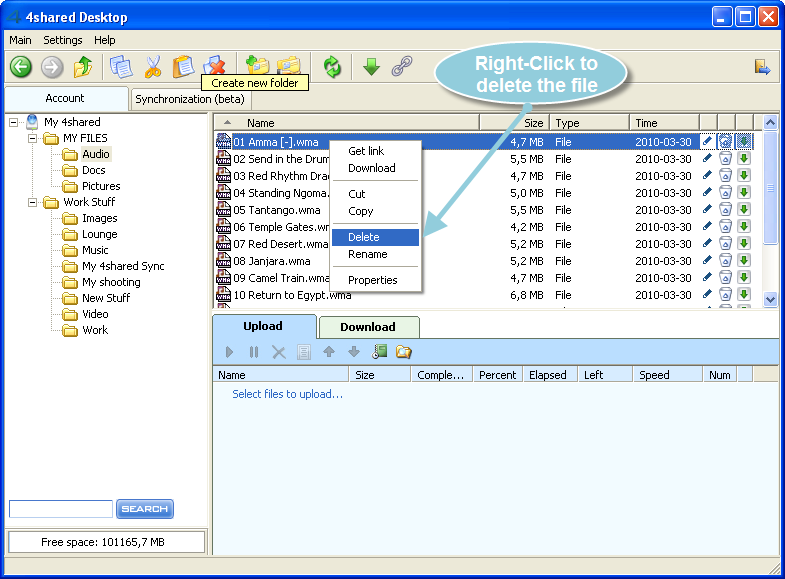Click the SEARCH button
This screenshot has width=785, height=579.
click(x=145, y=509)
